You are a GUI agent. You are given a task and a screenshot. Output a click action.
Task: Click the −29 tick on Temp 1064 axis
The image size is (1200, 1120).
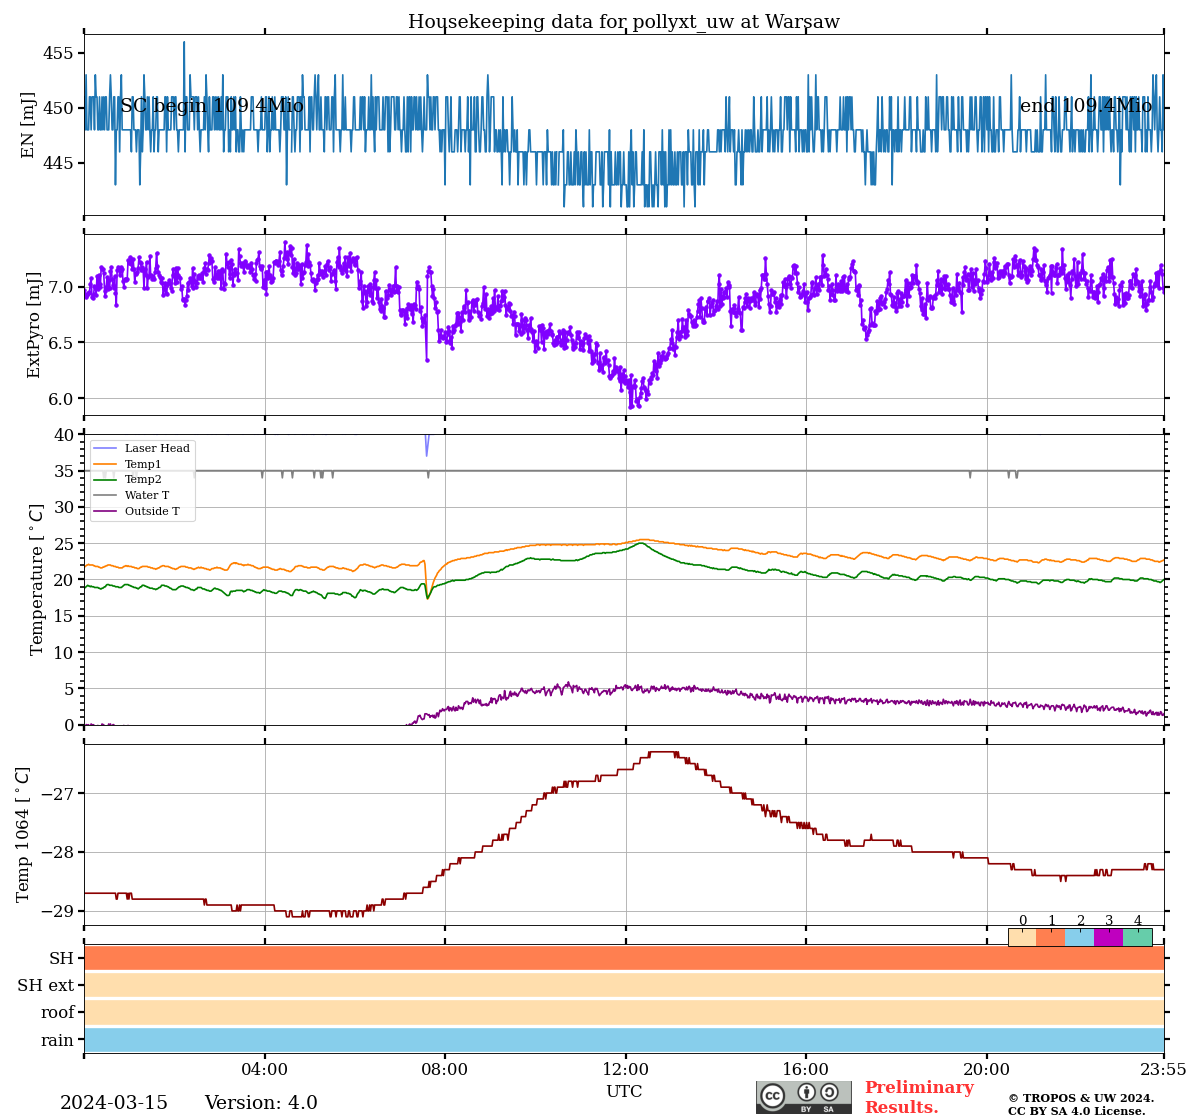pos(59,911)
